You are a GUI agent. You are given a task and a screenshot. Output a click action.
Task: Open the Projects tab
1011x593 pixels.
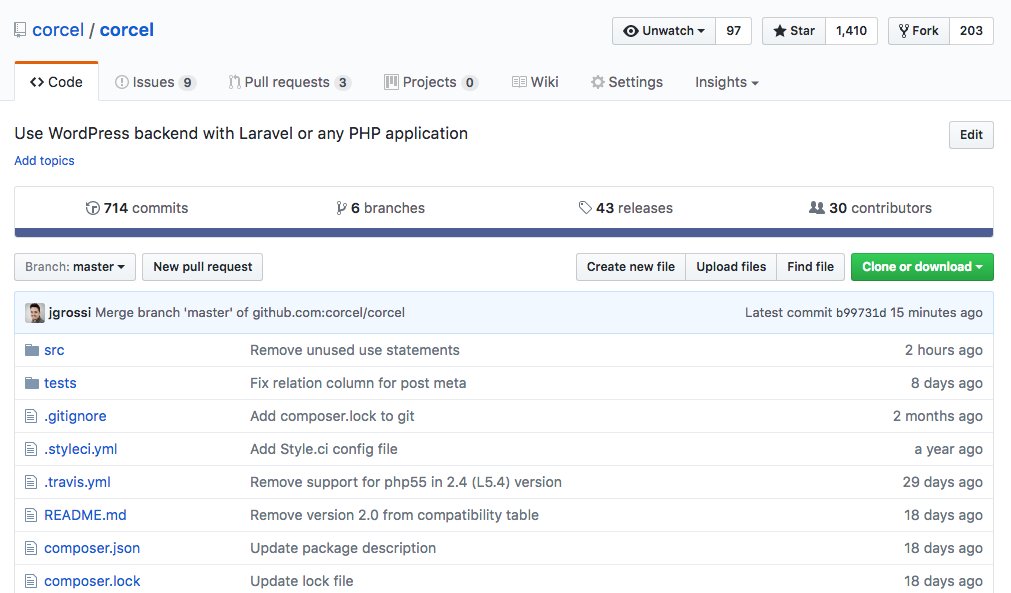pyautogui.click(x=431, y=82)
